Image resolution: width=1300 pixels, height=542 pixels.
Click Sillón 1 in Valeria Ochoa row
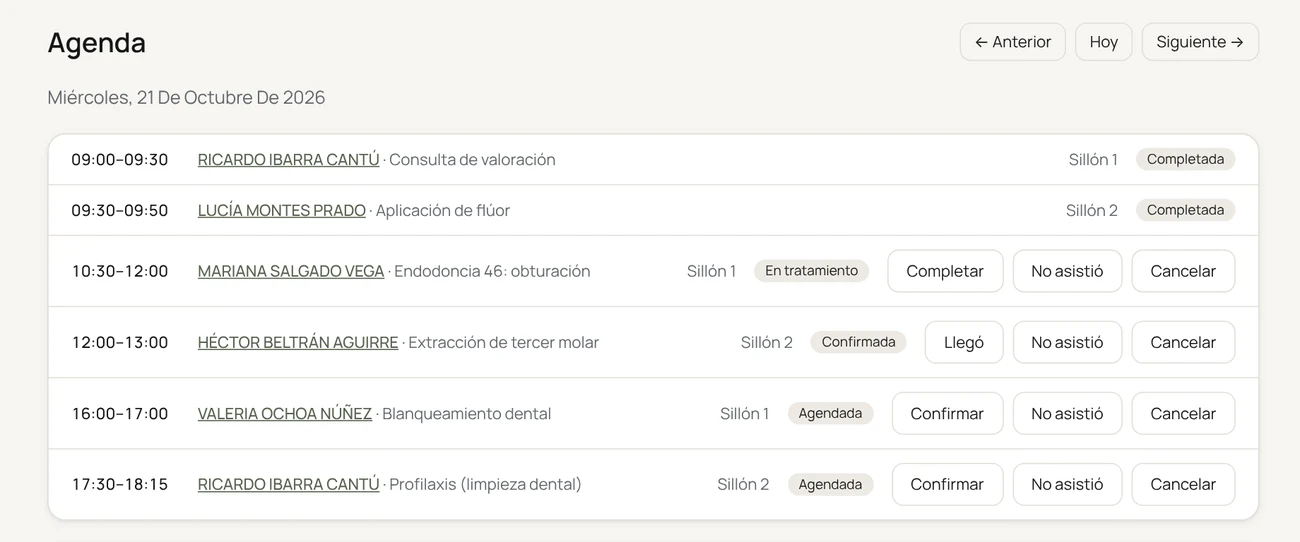pyautogui.click(x=745, y=413)
